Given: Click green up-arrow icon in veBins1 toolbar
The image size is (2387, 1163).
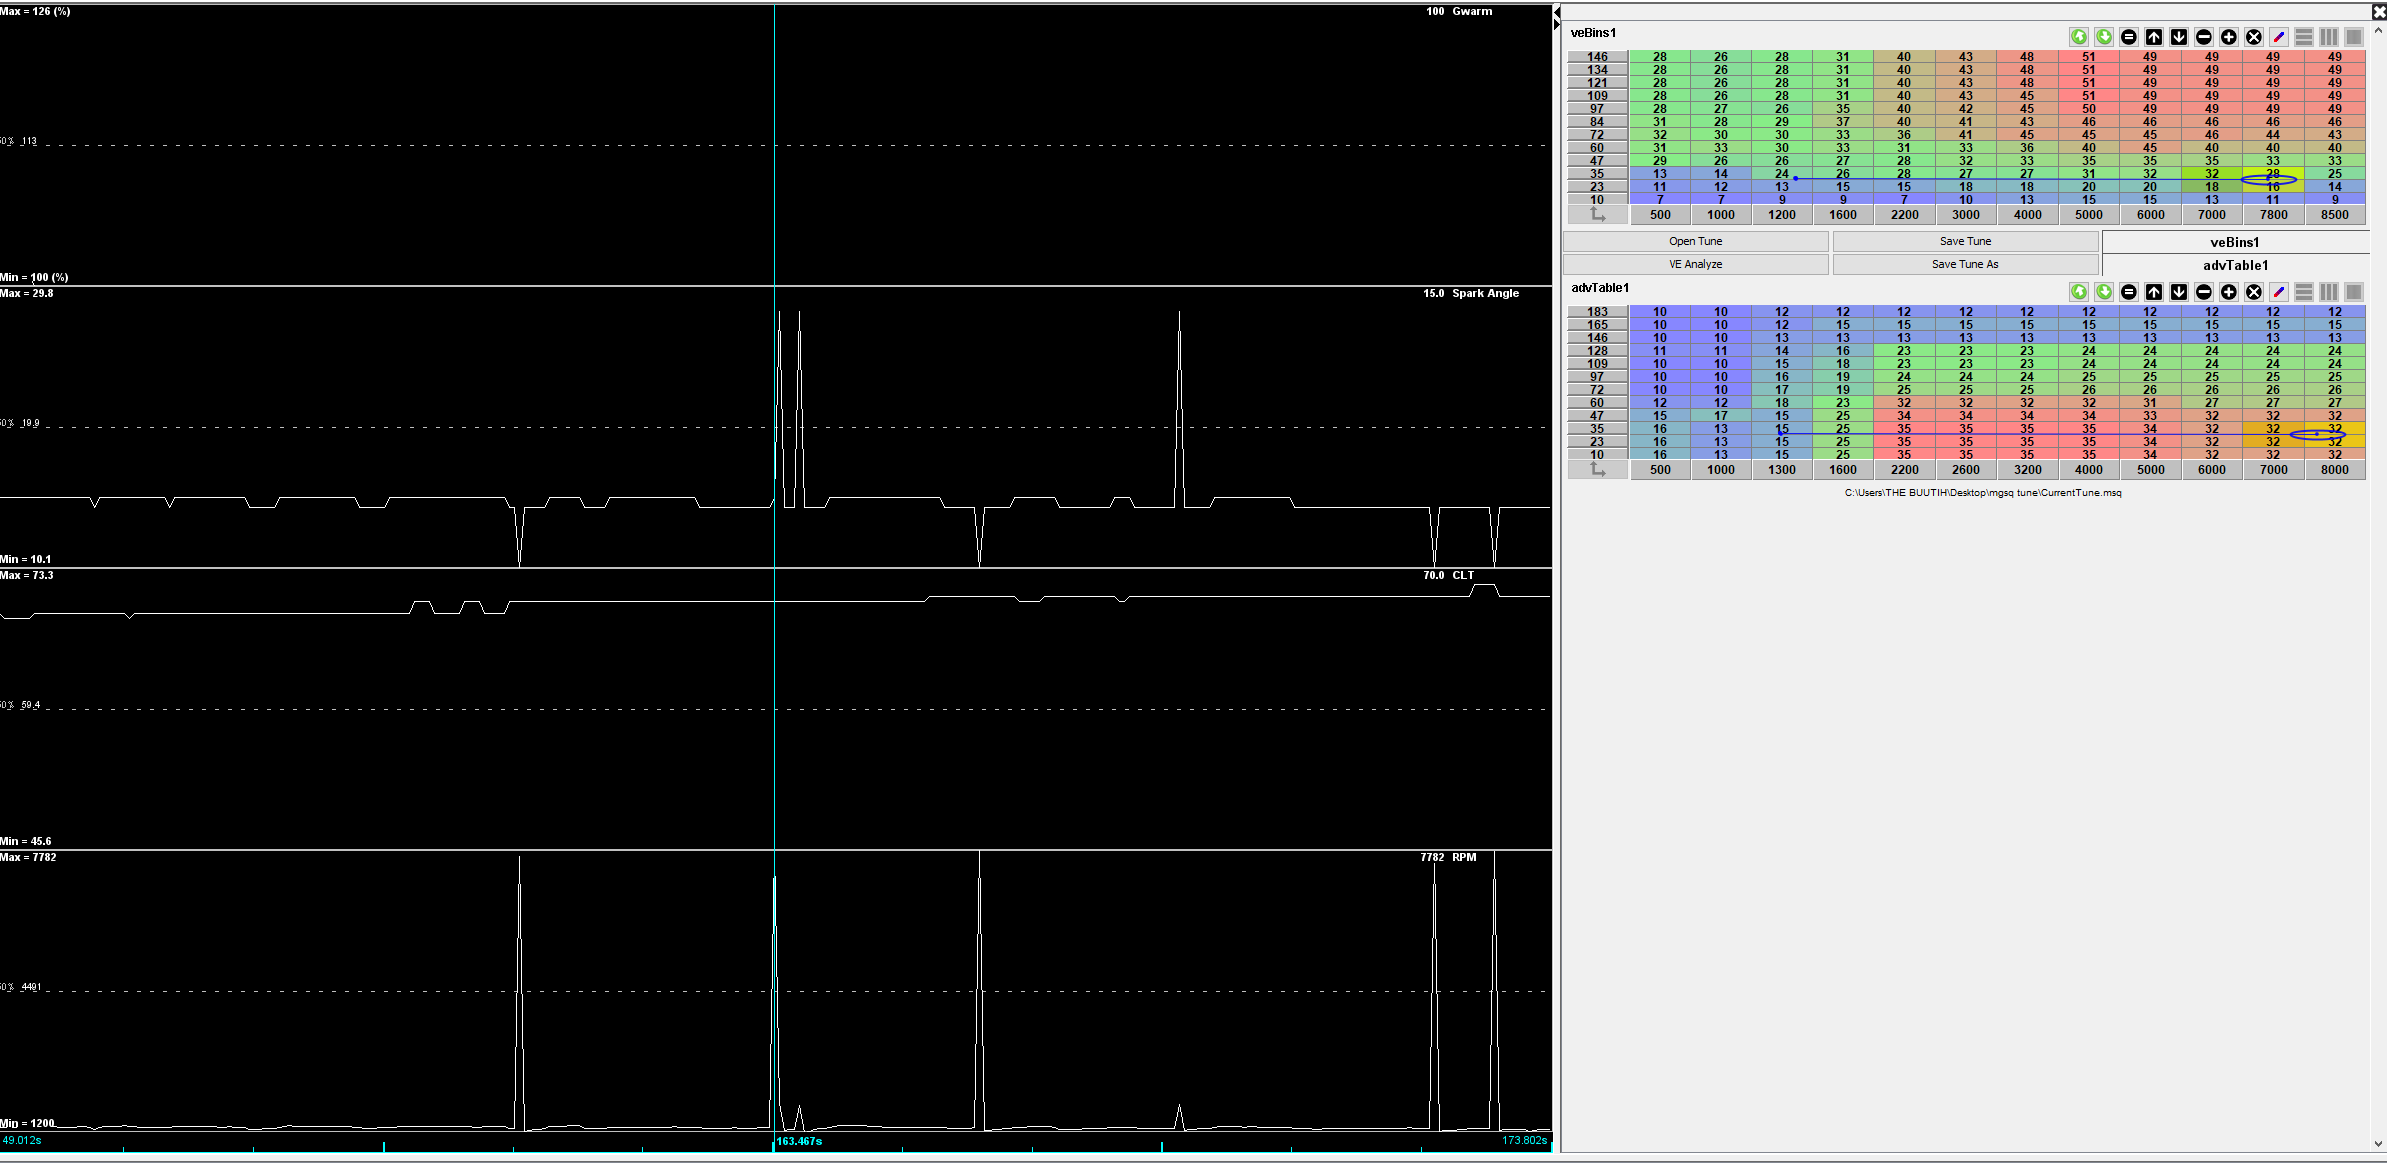Looking at the screenshot, I should pyautogui.click(x=2079, y=37).
